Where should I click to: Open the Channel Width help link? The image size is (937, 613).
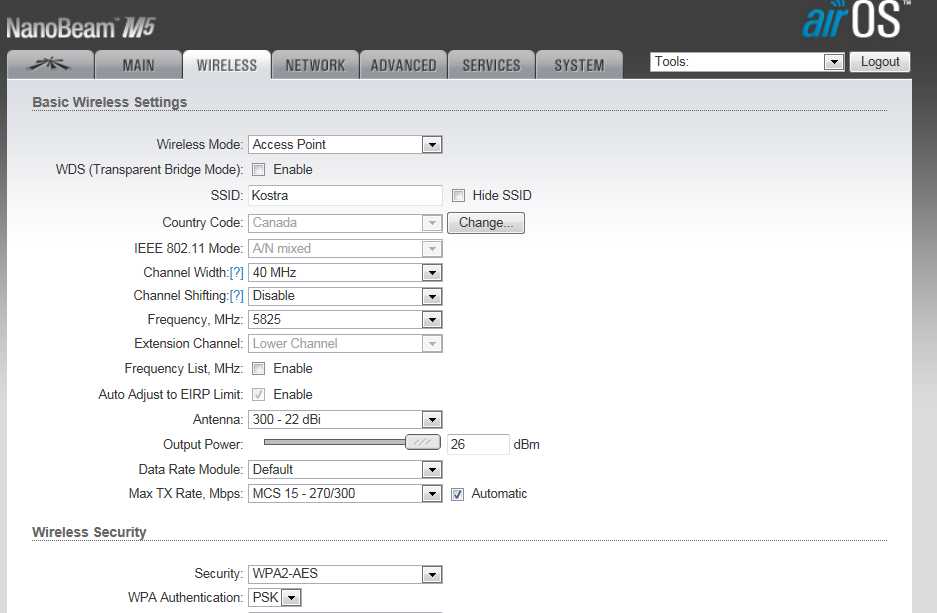(x=237, y=272)
